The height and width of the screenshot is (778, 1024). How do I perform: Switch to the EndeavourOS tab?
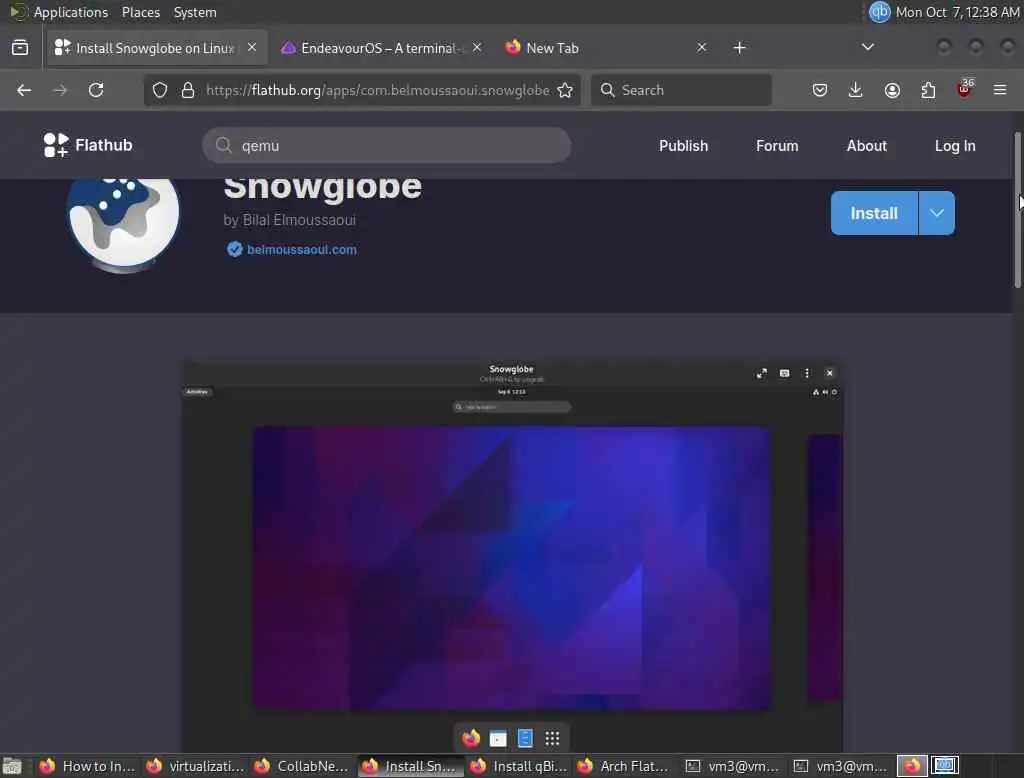381,48
